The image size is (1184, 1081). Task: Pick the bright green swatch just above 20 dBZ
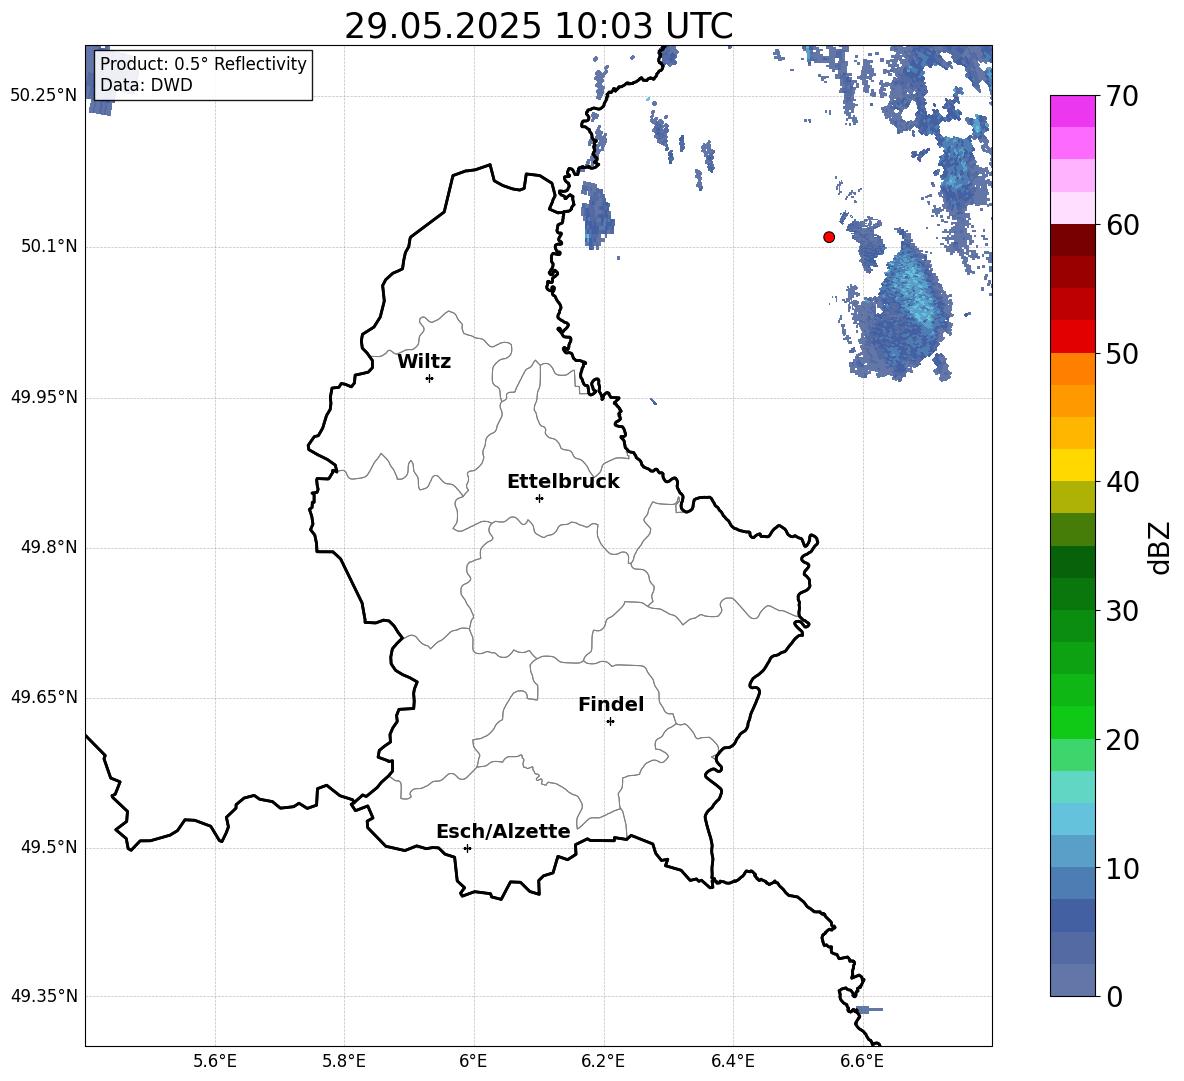(x=1072, y=723)
